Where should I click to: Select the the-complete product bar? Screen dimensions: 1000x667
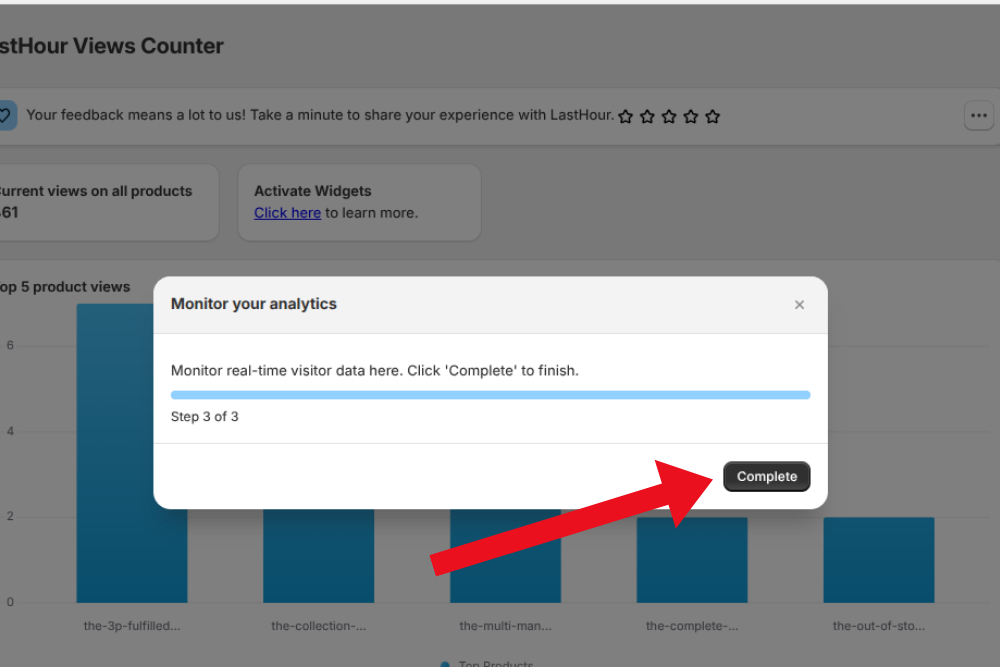[692, 560]
